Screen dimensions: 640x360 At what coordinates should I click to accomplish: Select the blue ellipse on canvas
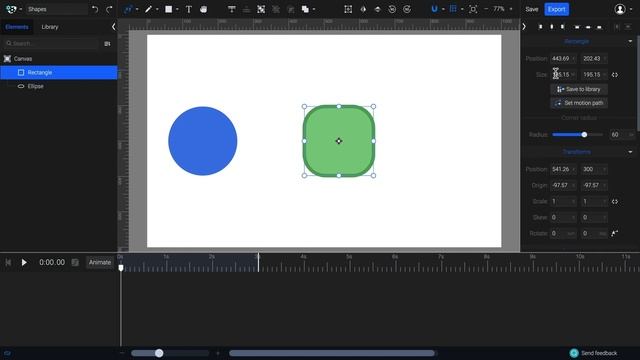pyautogui.click(x=202, y=141)
